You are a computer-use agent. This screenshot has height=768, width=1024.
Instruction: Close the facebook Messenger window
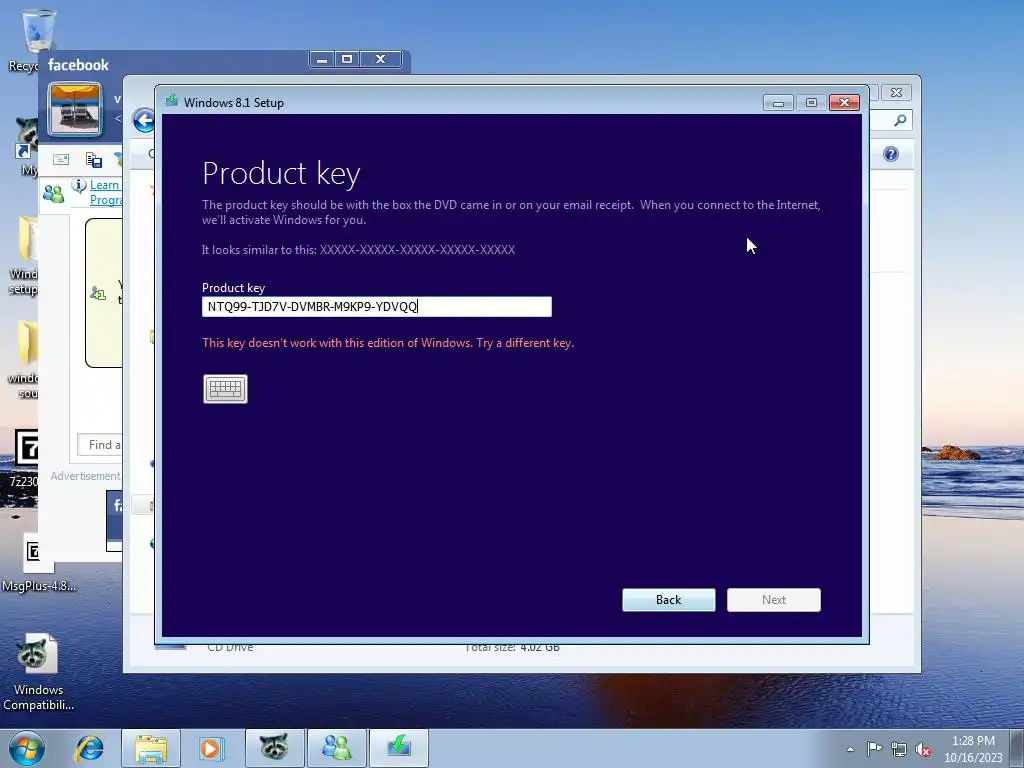point(381,59)
